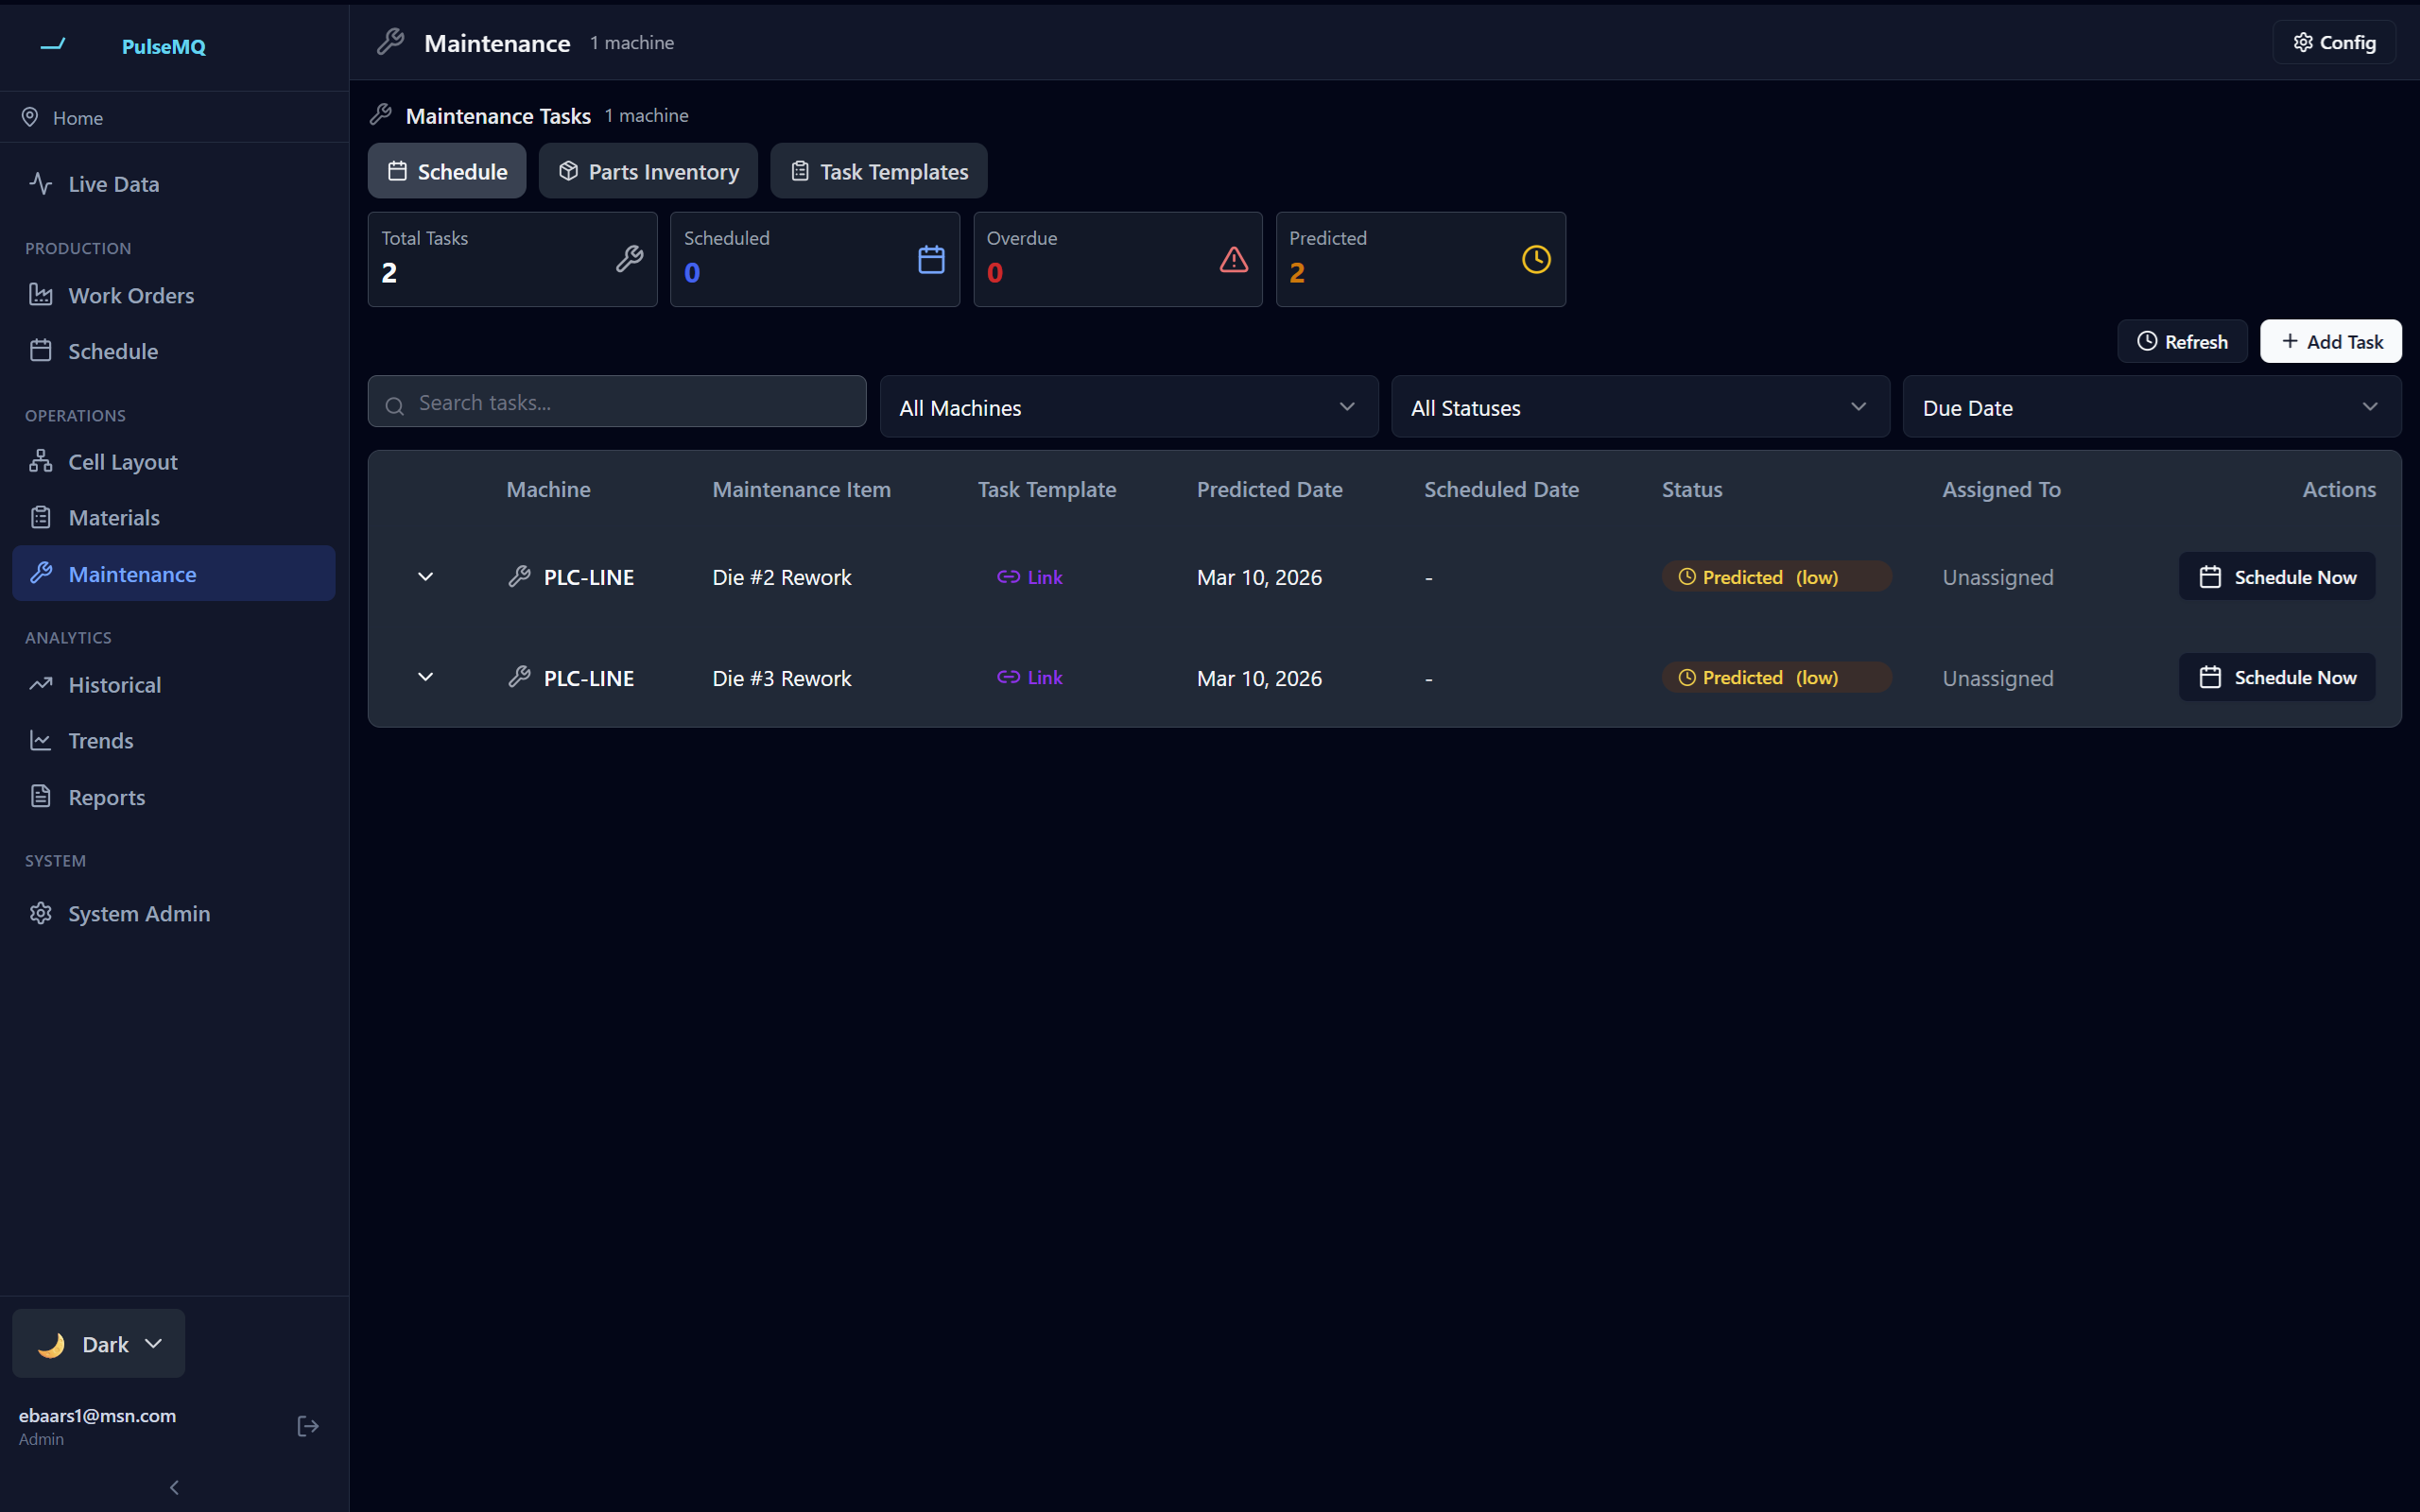Switch to the Task Templates tab
2420x1512 pixels.
pyautogui.click(x=878, y=171)
